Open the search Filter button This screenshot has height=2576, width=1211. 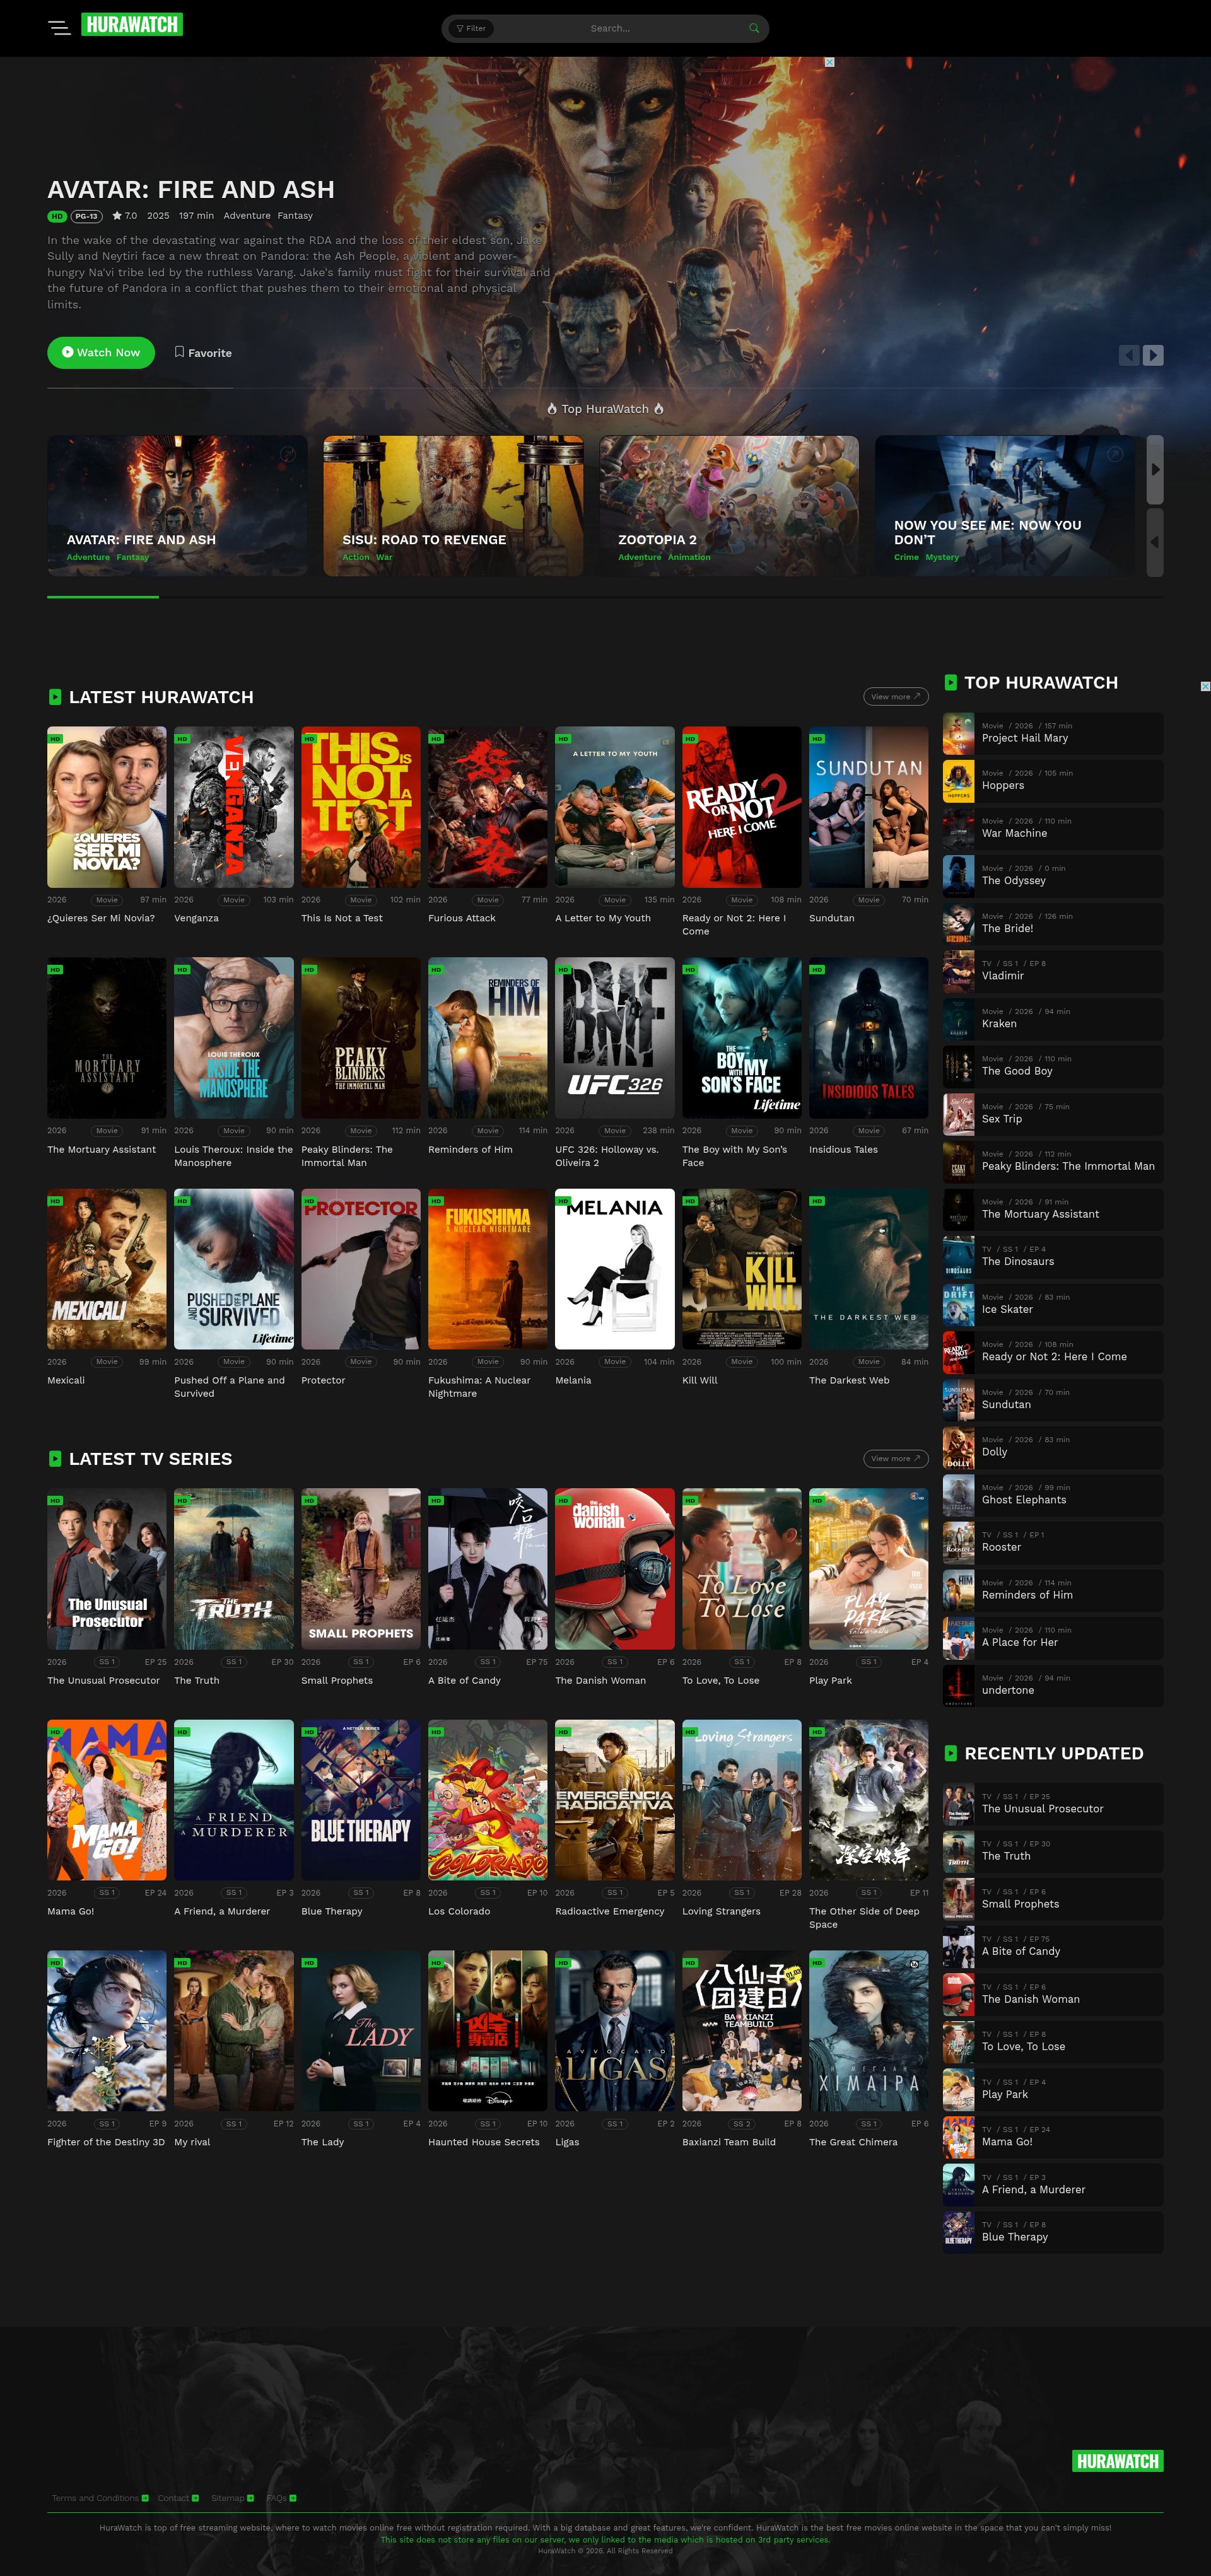tap(471, 28)
